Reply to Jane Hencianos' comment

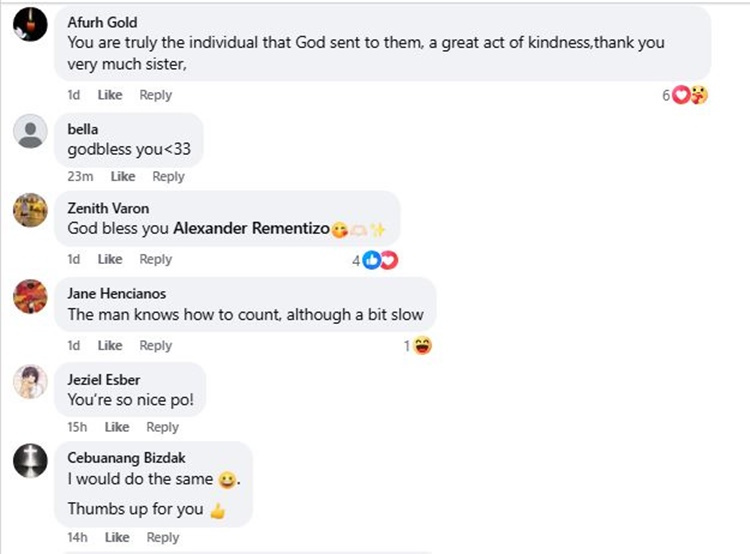[x=155, y=345]
